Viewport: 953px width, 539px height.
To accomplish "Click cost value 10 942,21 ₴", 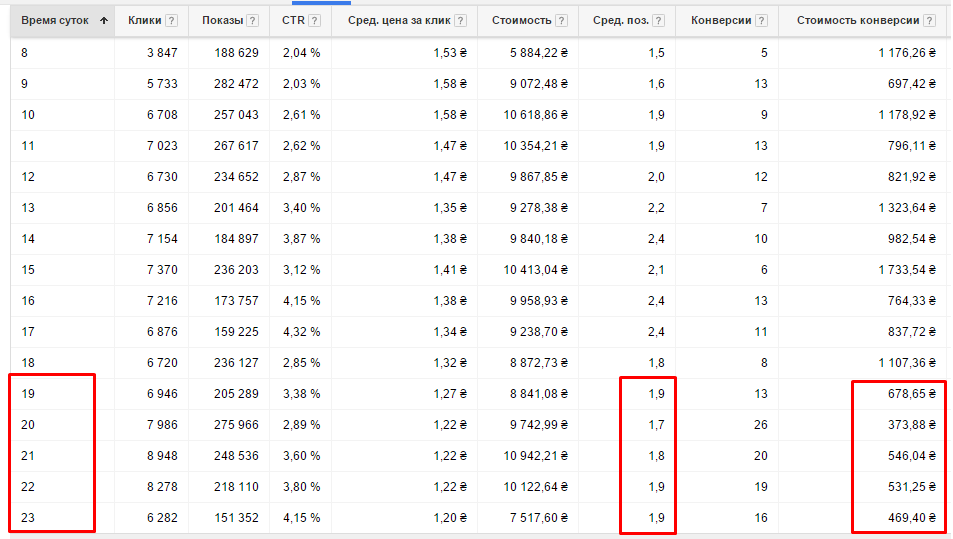I will 535,456.
